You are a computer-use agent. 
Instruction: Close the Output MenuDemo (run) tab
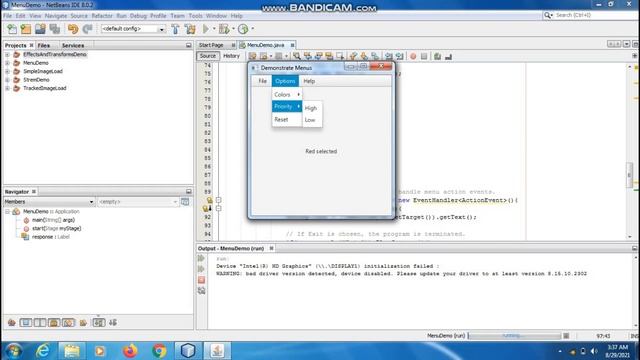point(271,248)
